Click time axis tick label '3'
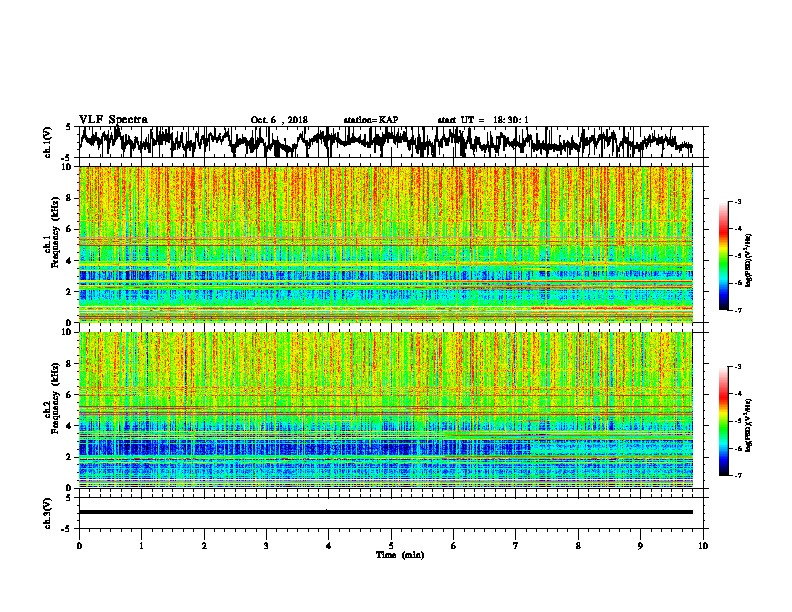This screenshot has height=612, width=792. pos(266,546)
